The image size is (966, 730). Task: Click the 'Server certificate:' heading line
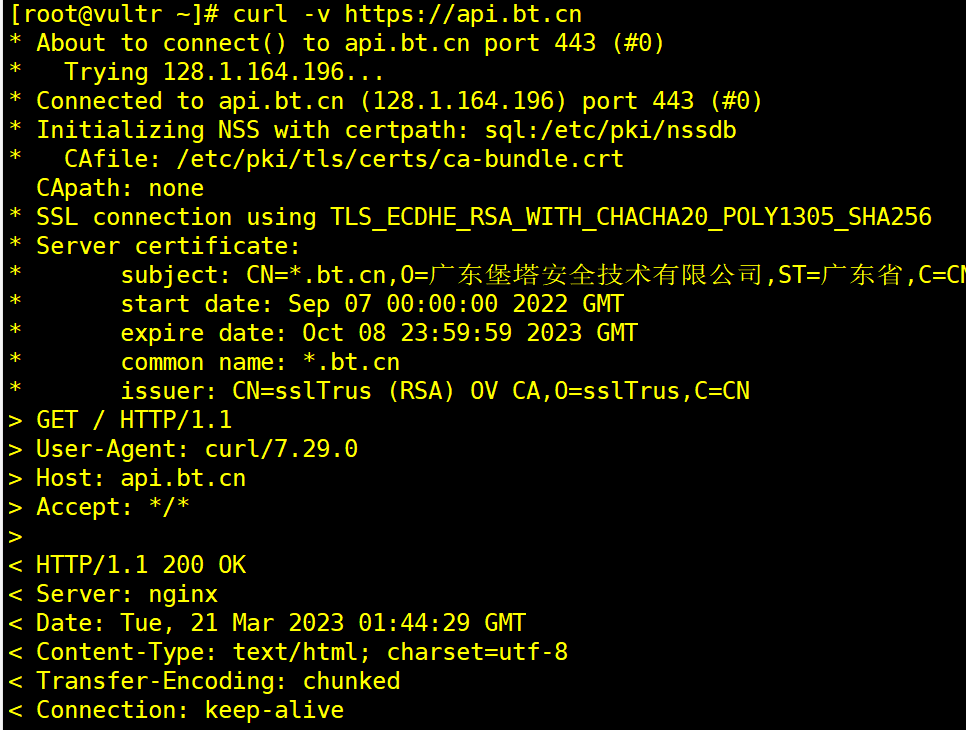click(x=168, y=246)
